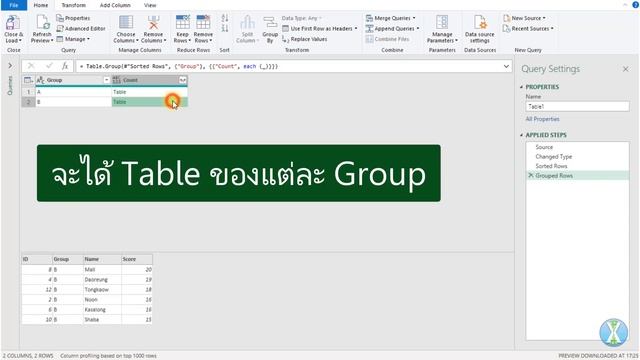Open the Data Type: Any dropdown
640x360 pixels.
click(302, 18)
